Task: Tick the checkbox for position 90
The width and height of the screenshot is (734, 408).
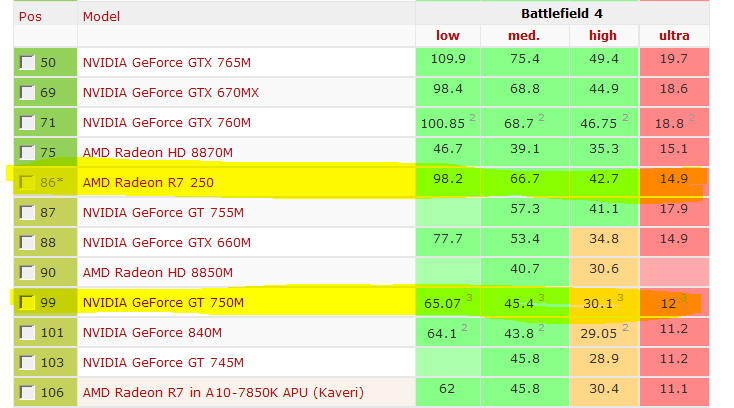Action: [27, 272]
